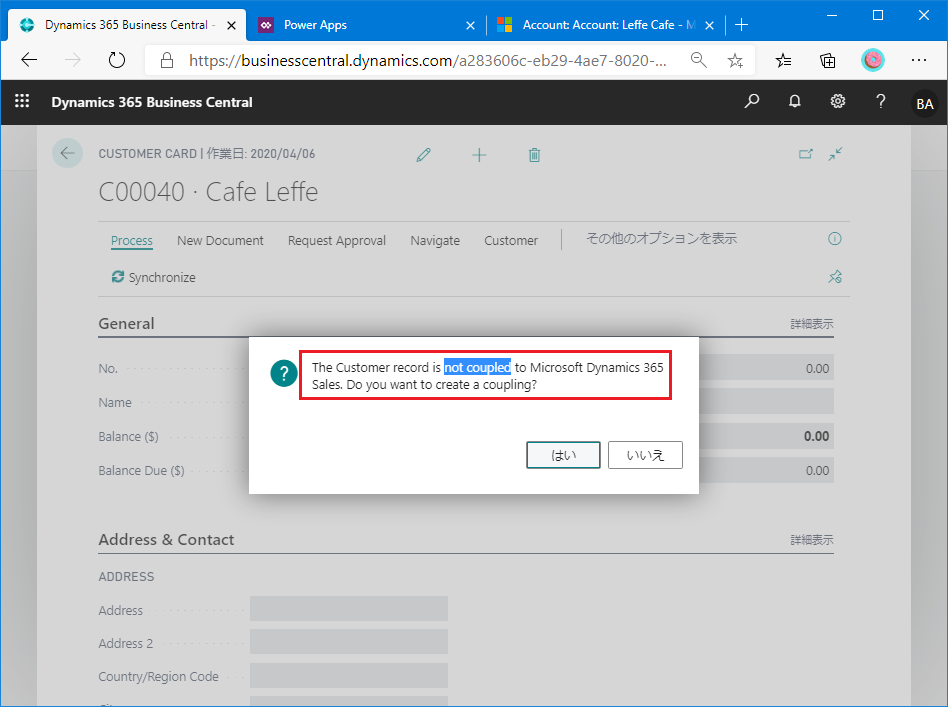Viewport: 948px width, 707px height.
Task: Click the site lock icon in address bar
Action: pyautogui.click(x=167, y=60)
